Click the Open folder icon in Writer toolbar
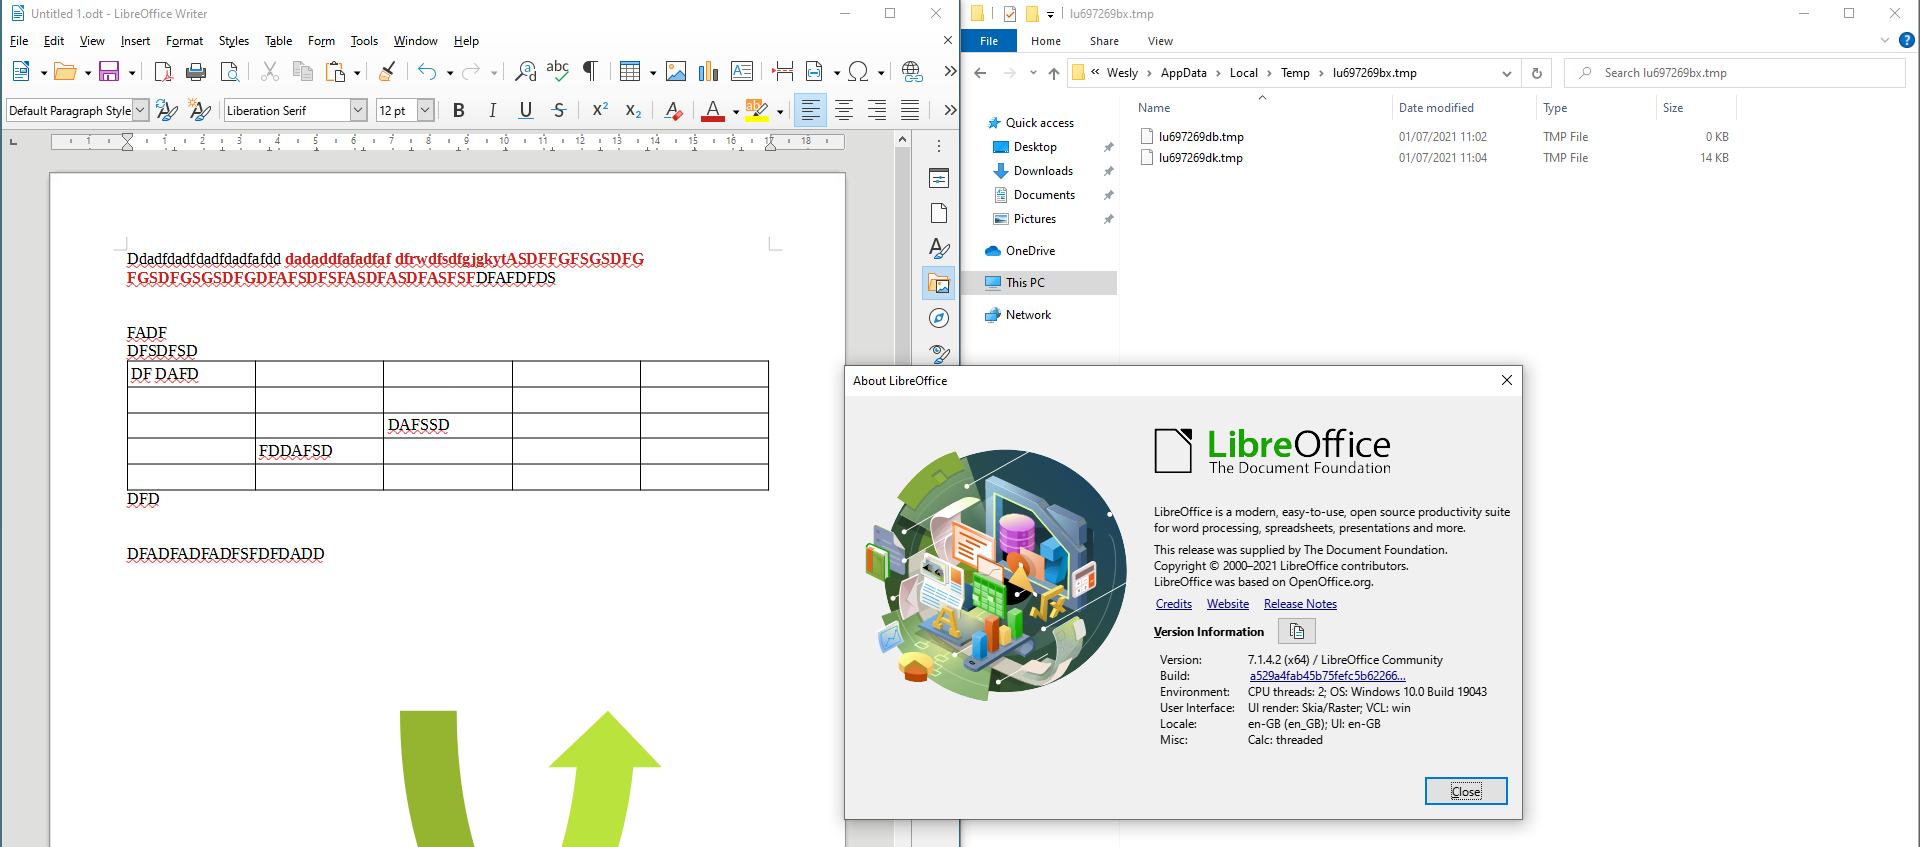The width and height of the screenshot is (1920, 847). coord(65,71)
